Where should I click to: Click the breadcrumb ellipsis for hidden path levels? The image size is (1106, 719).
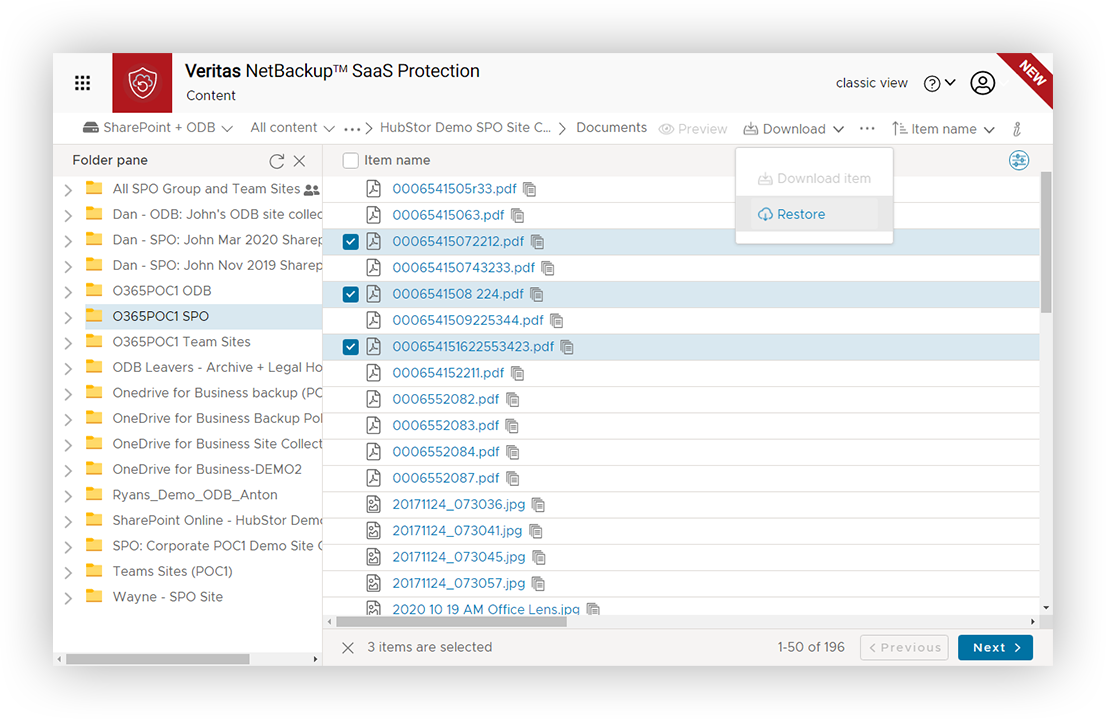352,128
